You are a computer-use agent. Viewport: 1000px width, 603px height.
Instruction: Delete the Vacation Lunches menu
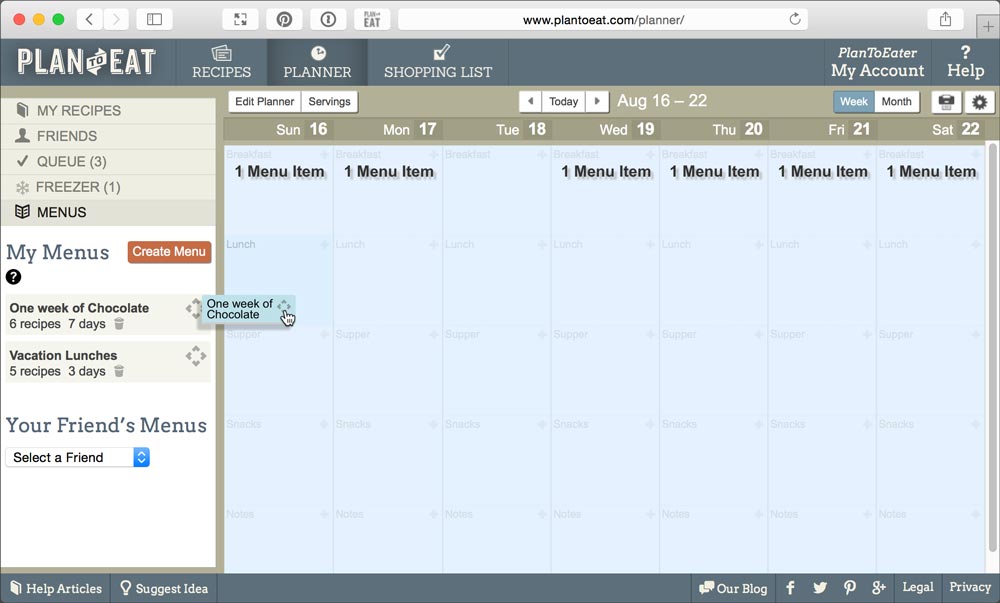pyautogui.click(x=119, y=371)
